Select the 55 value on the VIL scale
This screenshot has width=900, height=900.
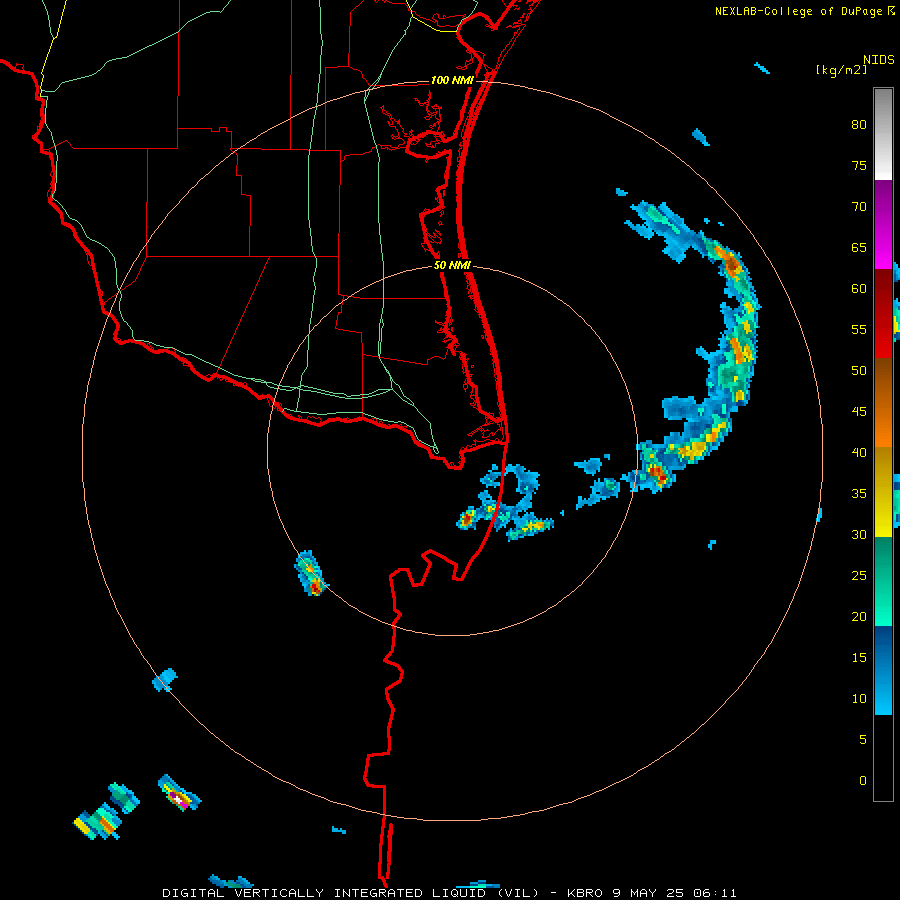click(x=859, y=329)
